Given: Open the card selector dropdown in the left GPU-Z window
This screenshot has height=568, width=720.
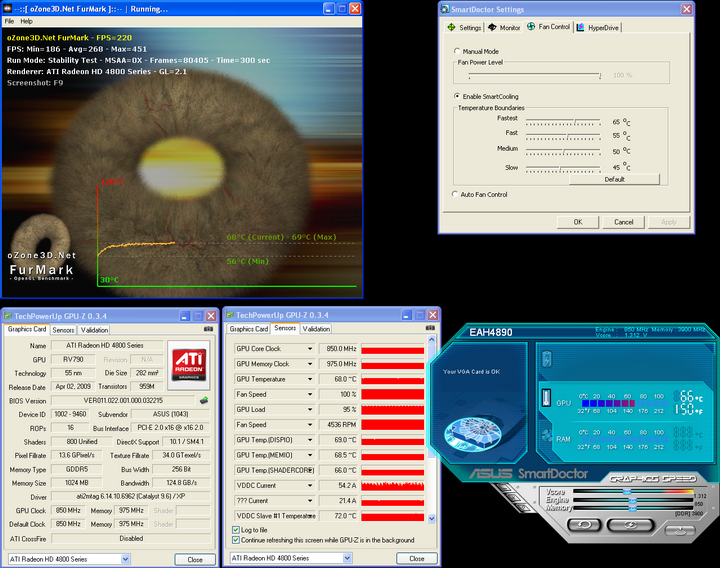Looking at the screenshot, I should 125,559.
